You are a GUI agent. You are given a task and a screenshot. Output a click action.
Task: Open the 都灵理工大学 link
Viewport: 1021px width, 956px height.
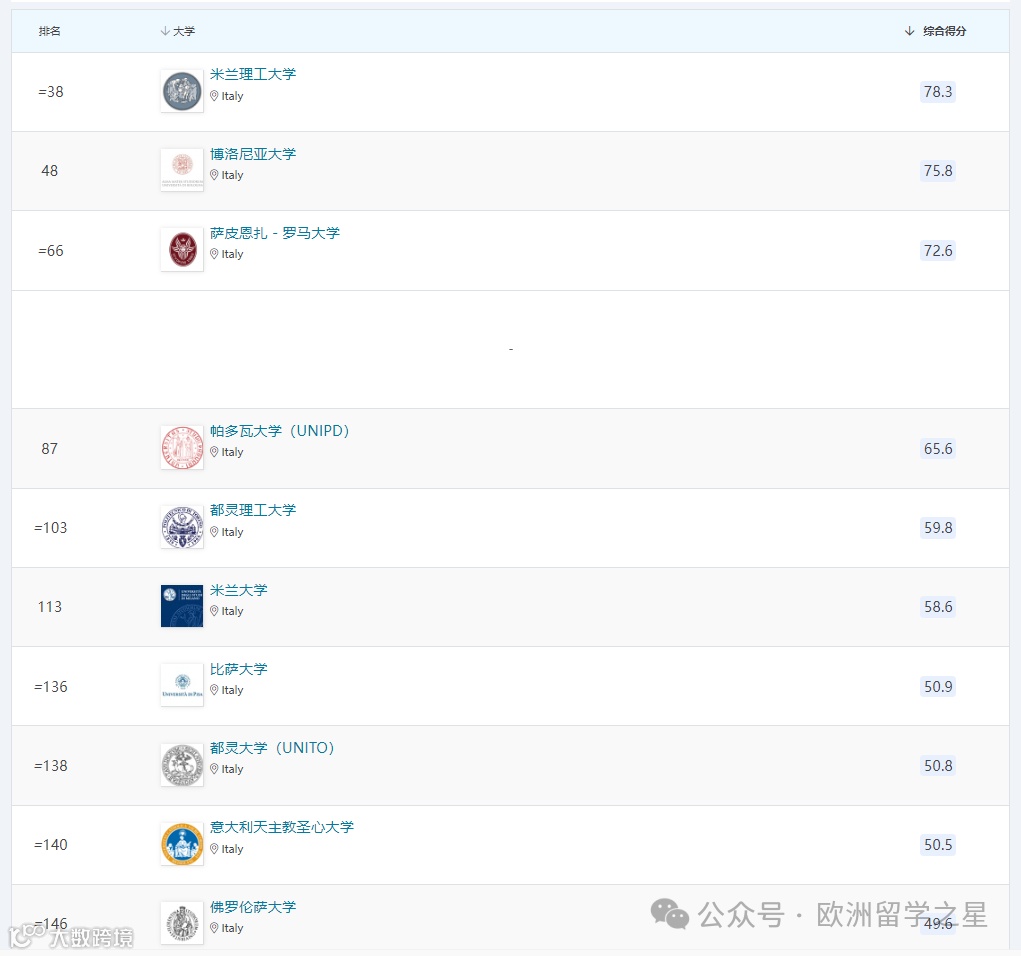pyautogui.click(x=253, y=510)
